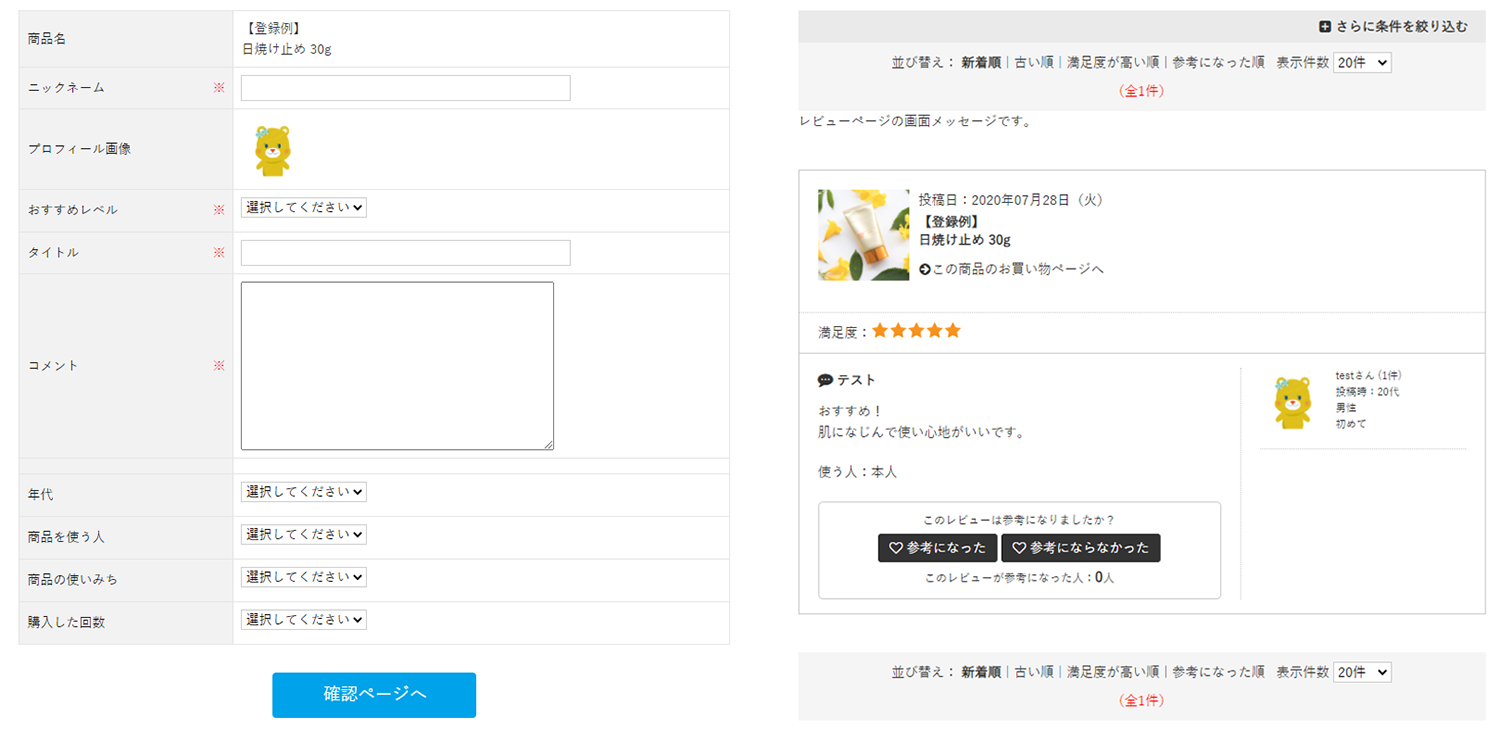Screen dimensions: 1500x730
Task: Click the 参考にならなかった button
Action: [1080, 548]
